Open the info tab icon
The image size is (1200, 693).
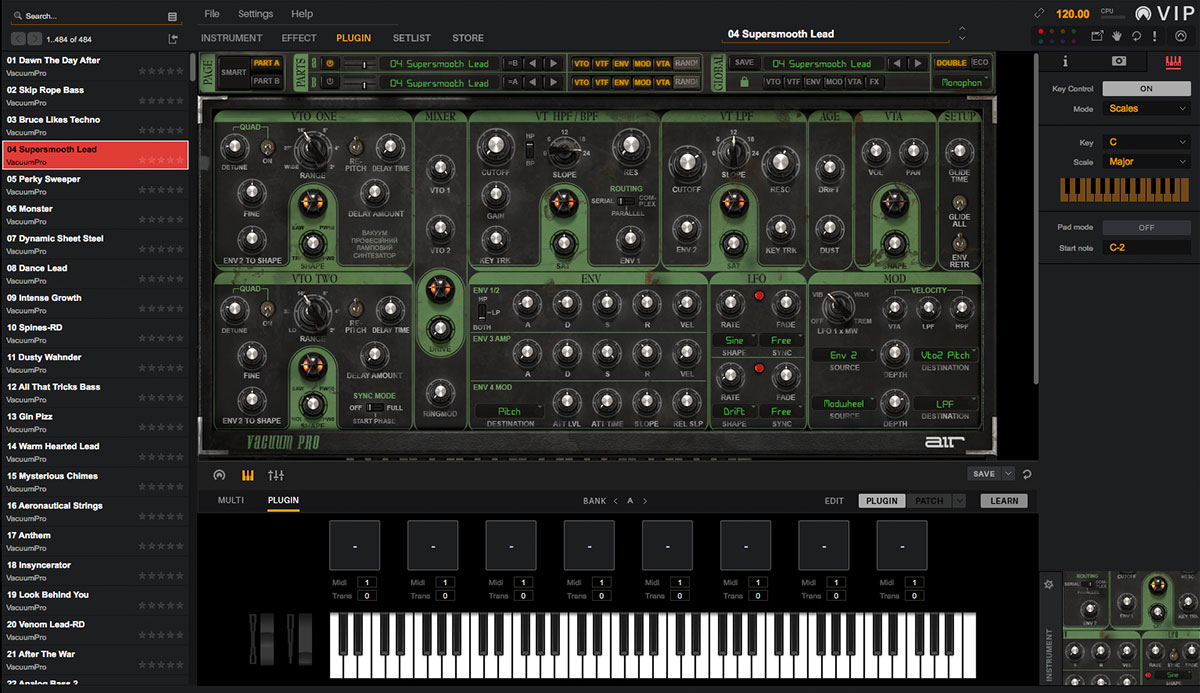[1064, 61]
